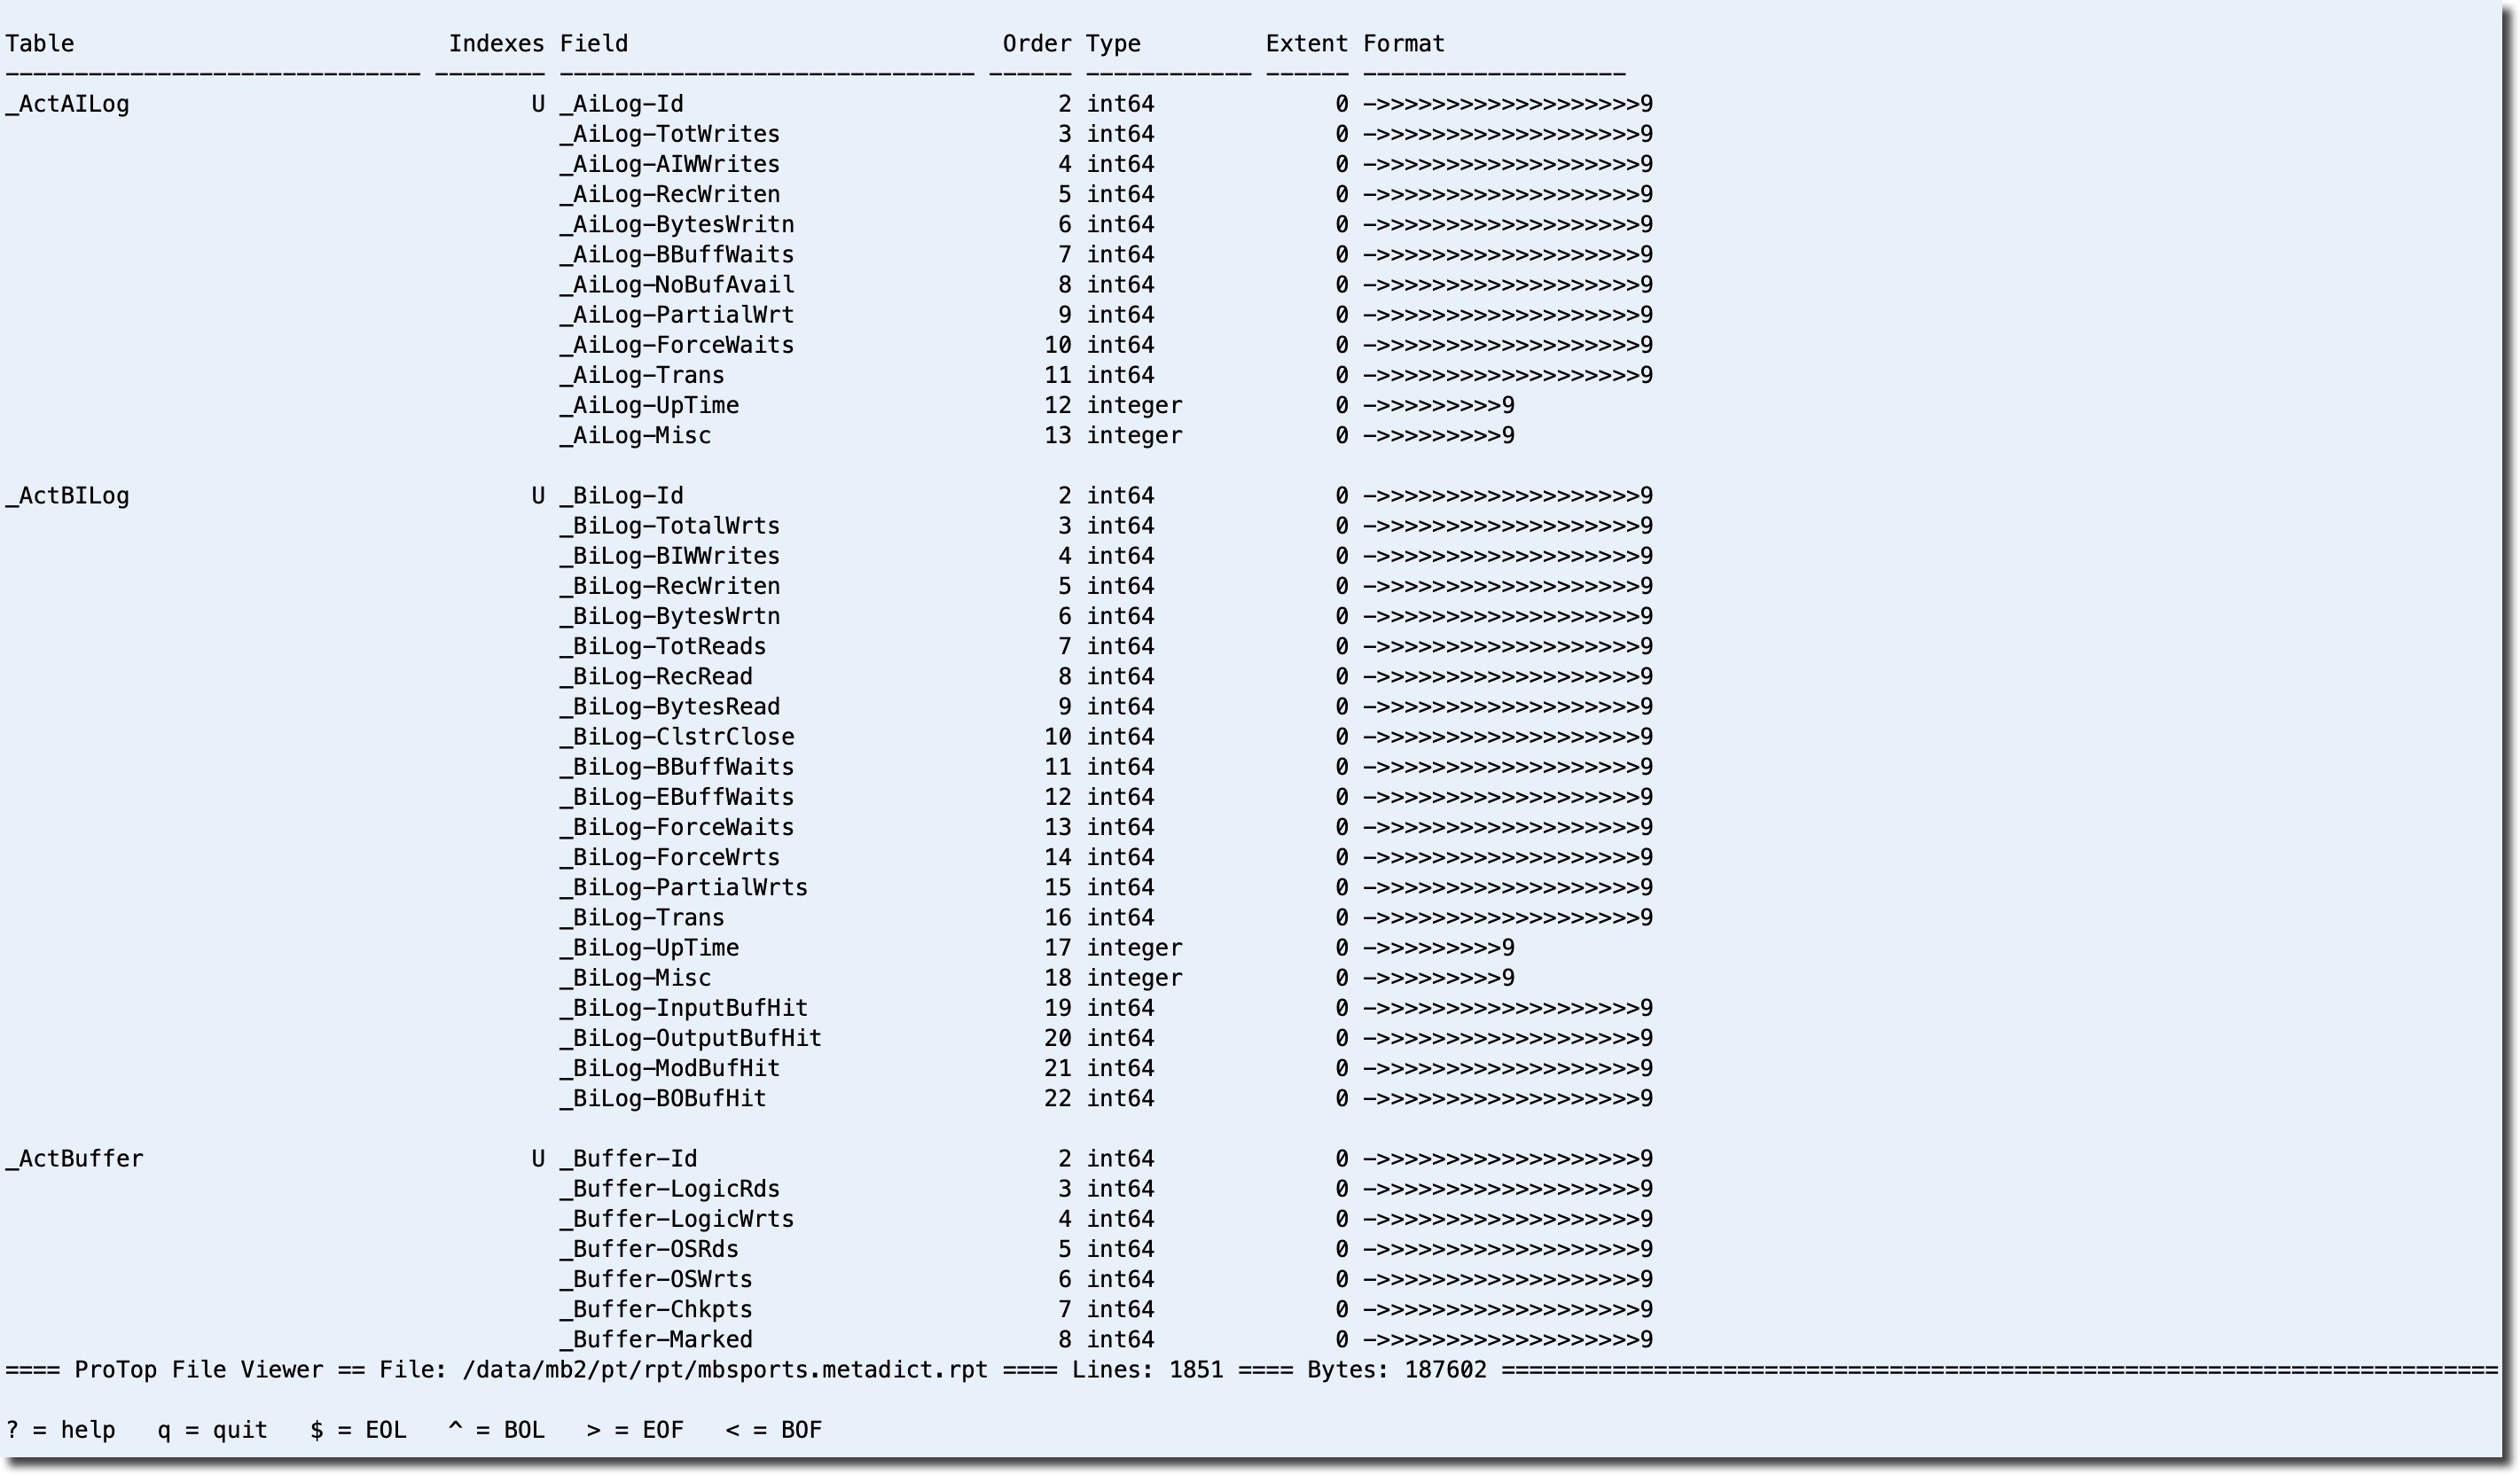Screen dimensions: 2520x1475
Task: Click the _Buffer-Marked field row
Action: pyautogui.click(x=656, y=1340)
